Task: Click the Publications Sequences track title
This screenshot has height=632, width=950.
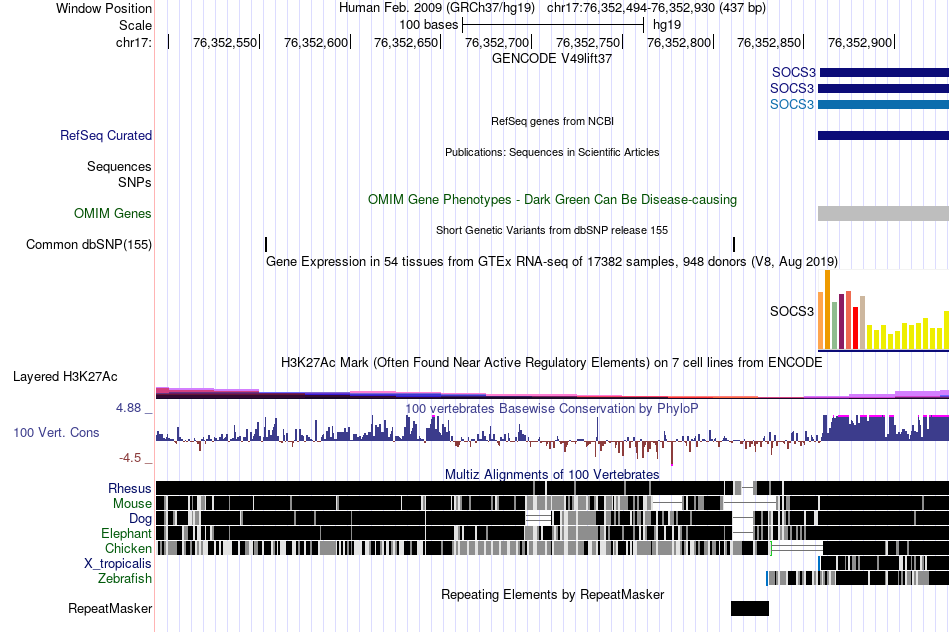Action: 552,152
